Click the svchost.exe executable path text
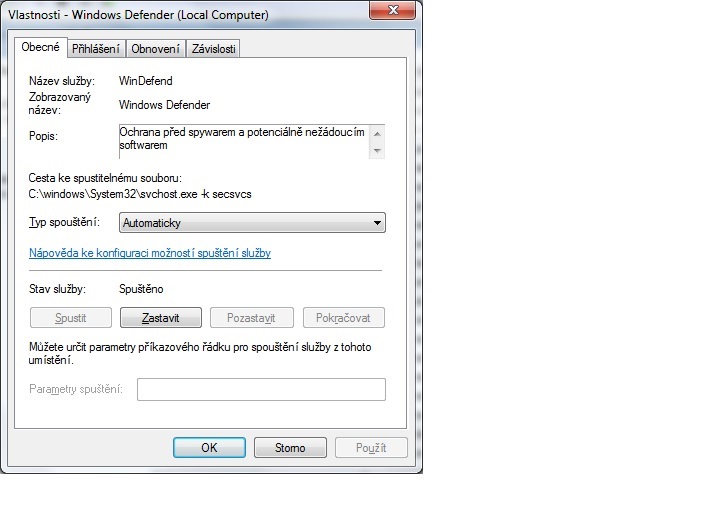Screen dimensions: 718x509 click(140, 194)
